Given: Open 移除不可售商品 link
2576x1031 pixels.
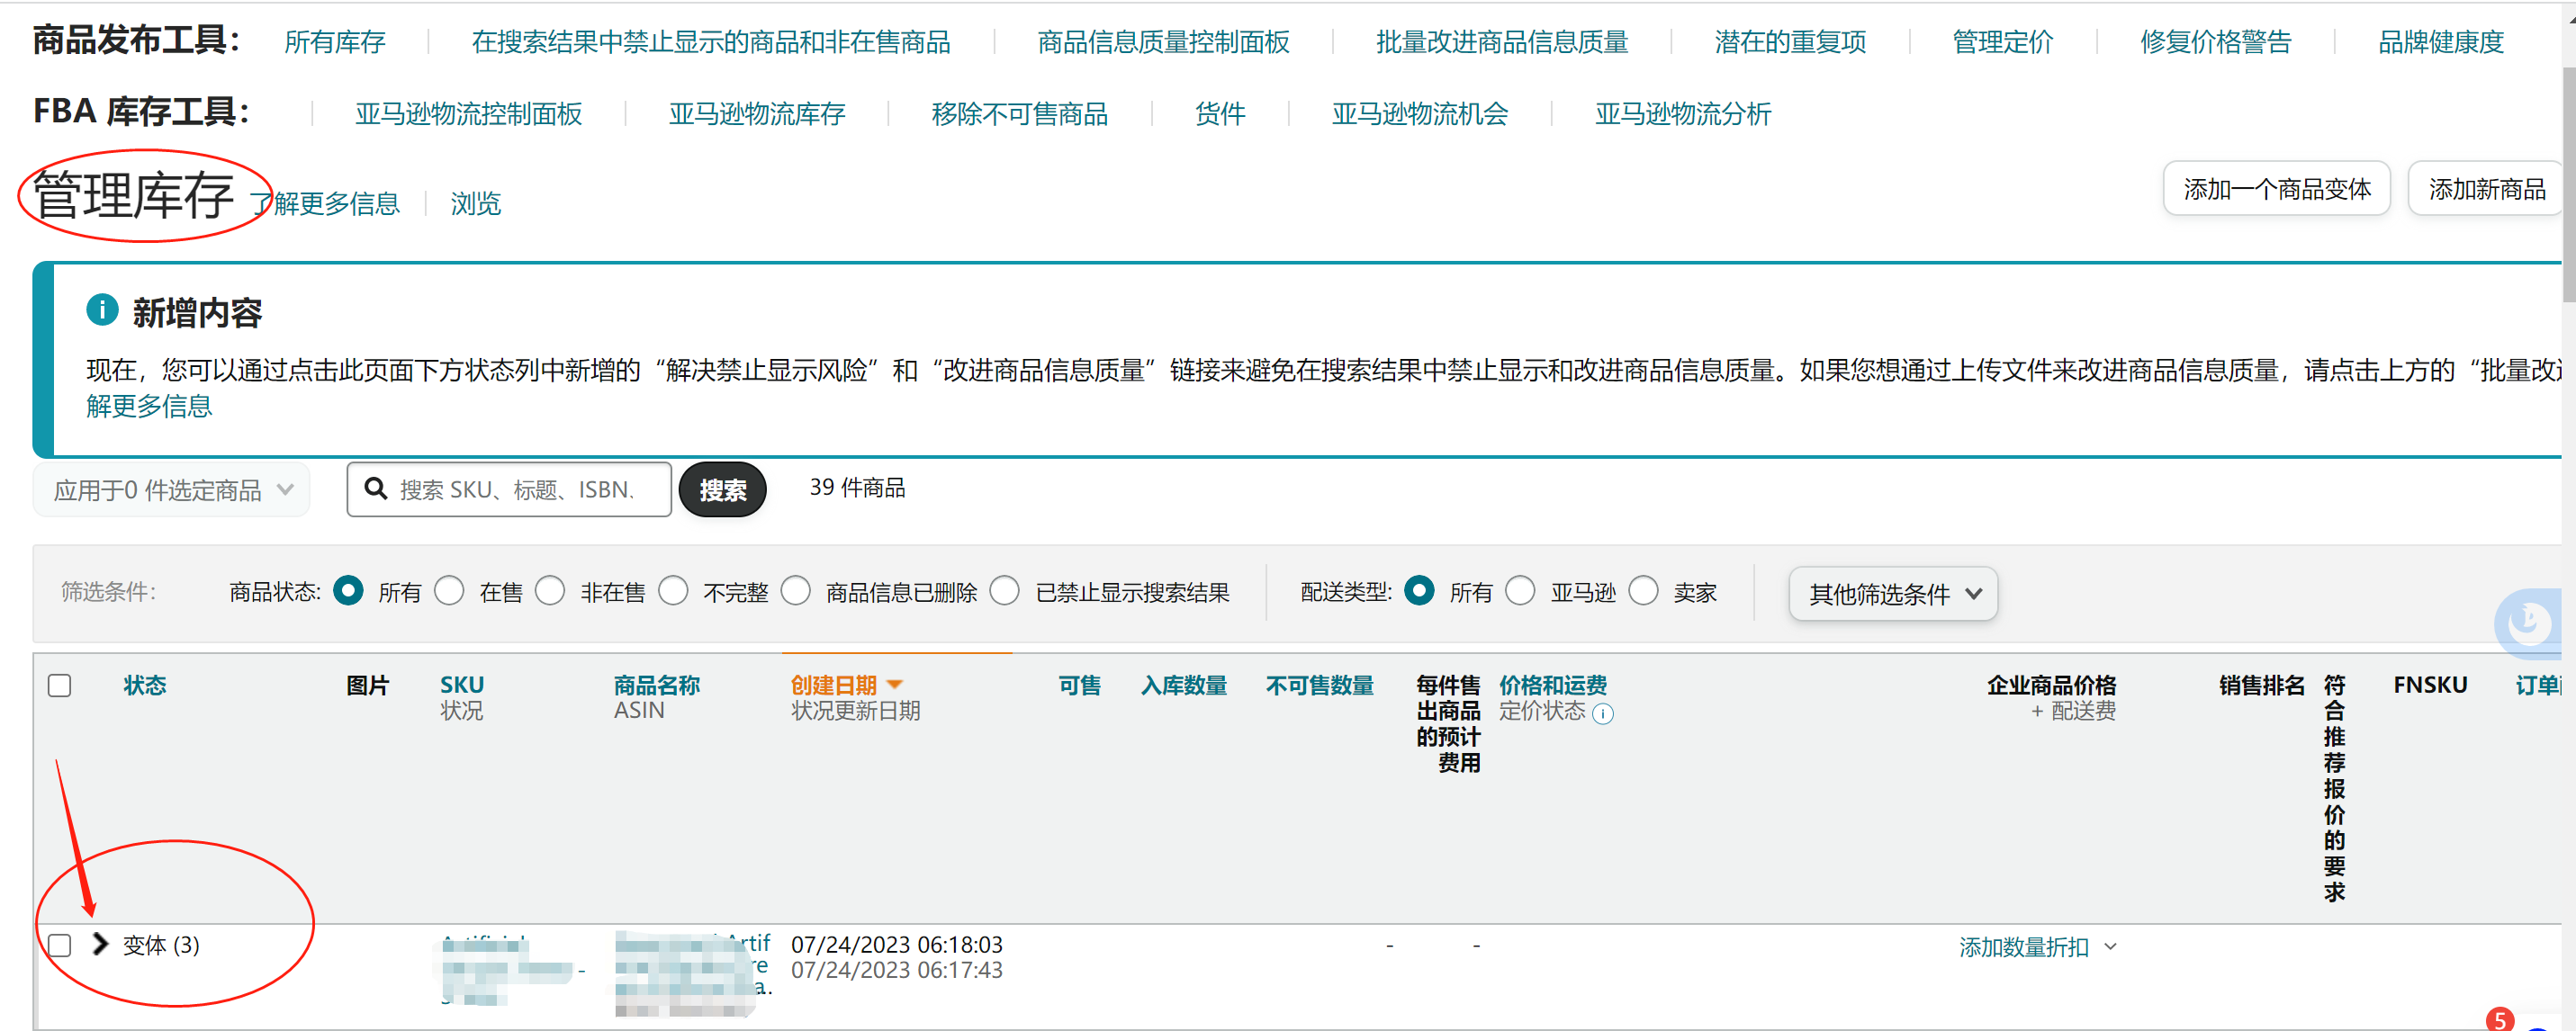Looking at the screenshot, I should (x=1020, y=114).
